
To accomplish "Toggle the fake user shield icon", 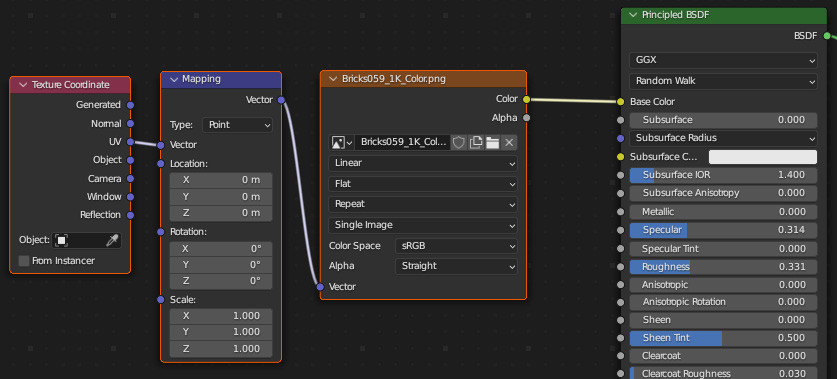I will [459, 142].
